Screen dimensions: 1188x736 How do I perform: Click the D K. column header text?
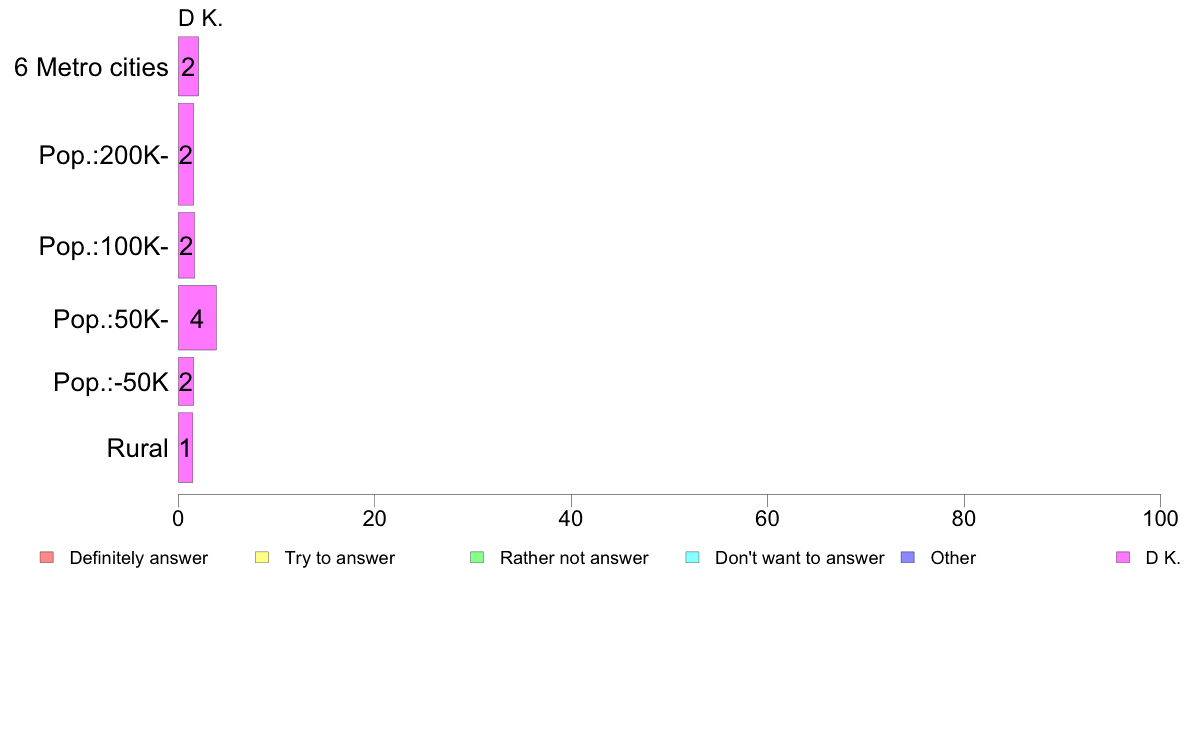point(200,18)
